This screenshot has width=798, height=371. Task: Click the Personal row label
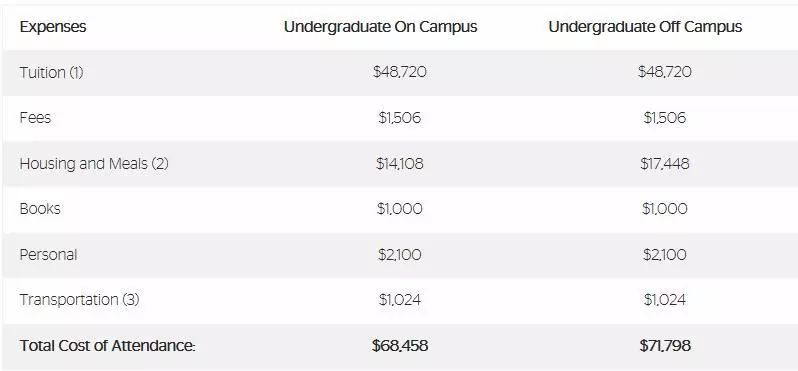[48, 254]
